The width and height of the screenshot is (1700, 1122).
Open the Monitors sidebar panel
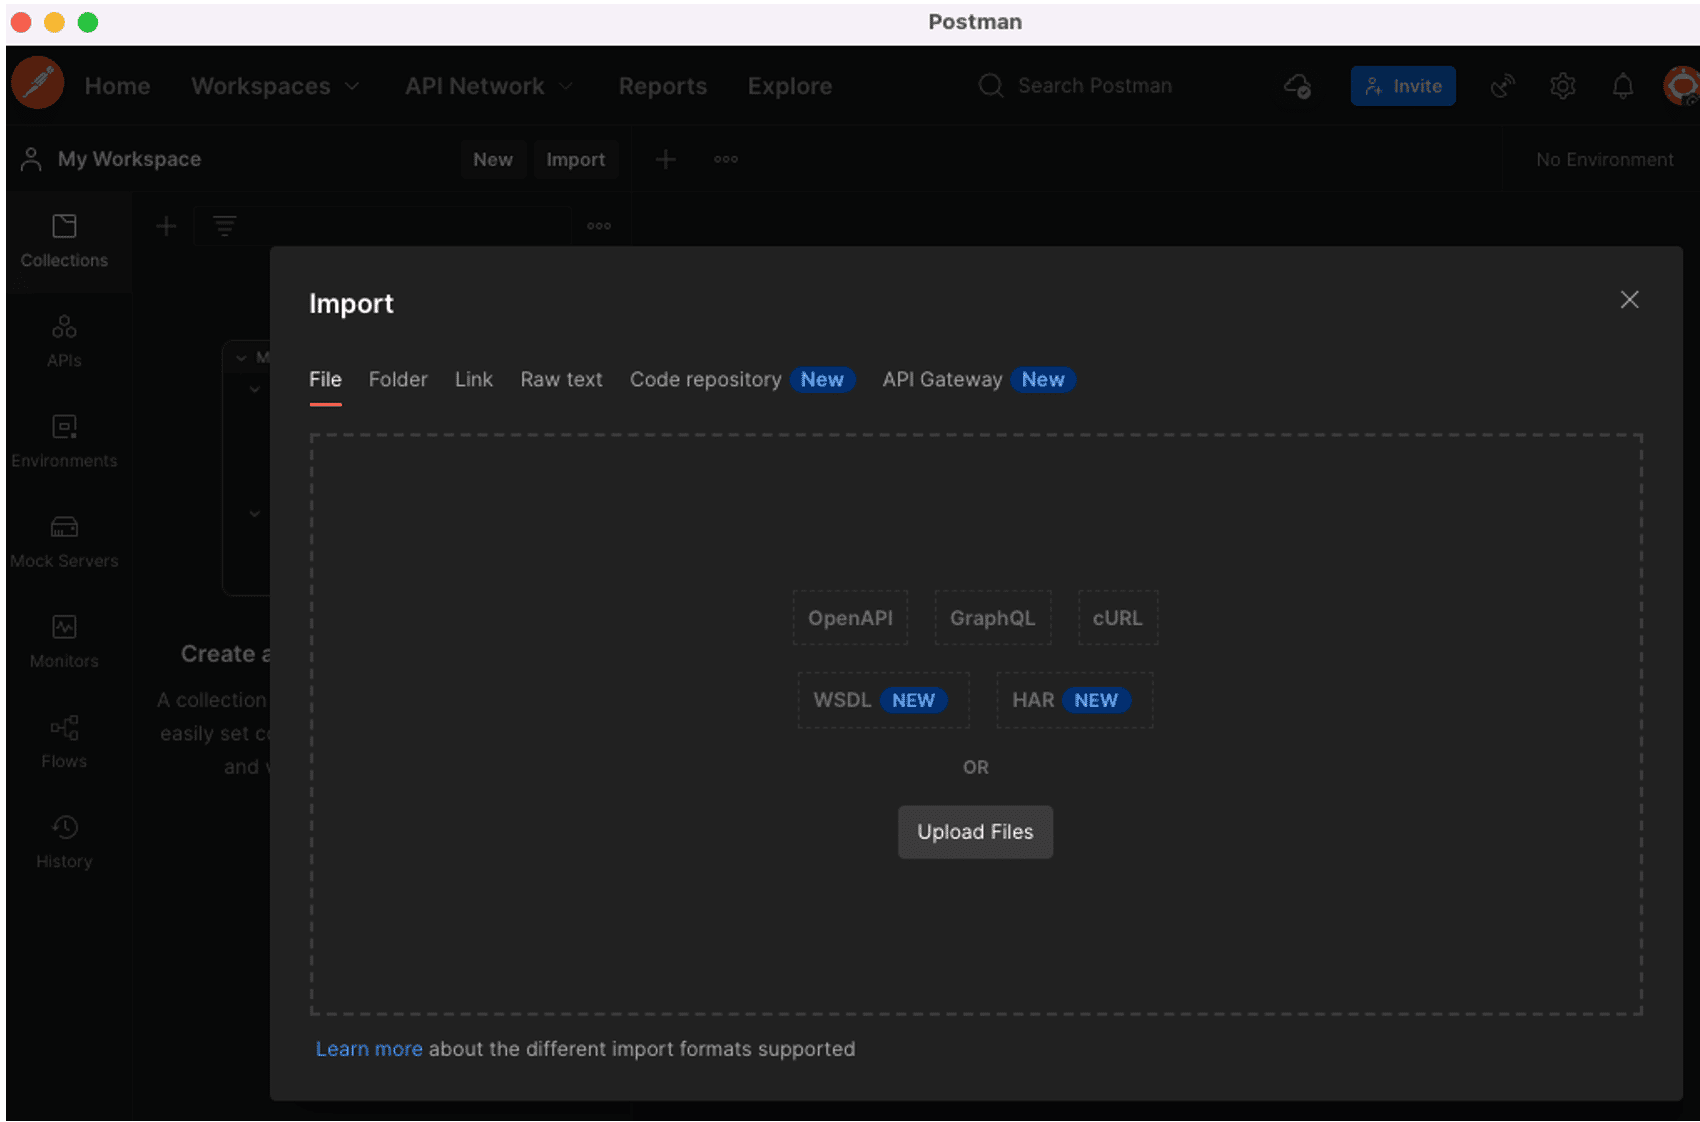point(64,642)
